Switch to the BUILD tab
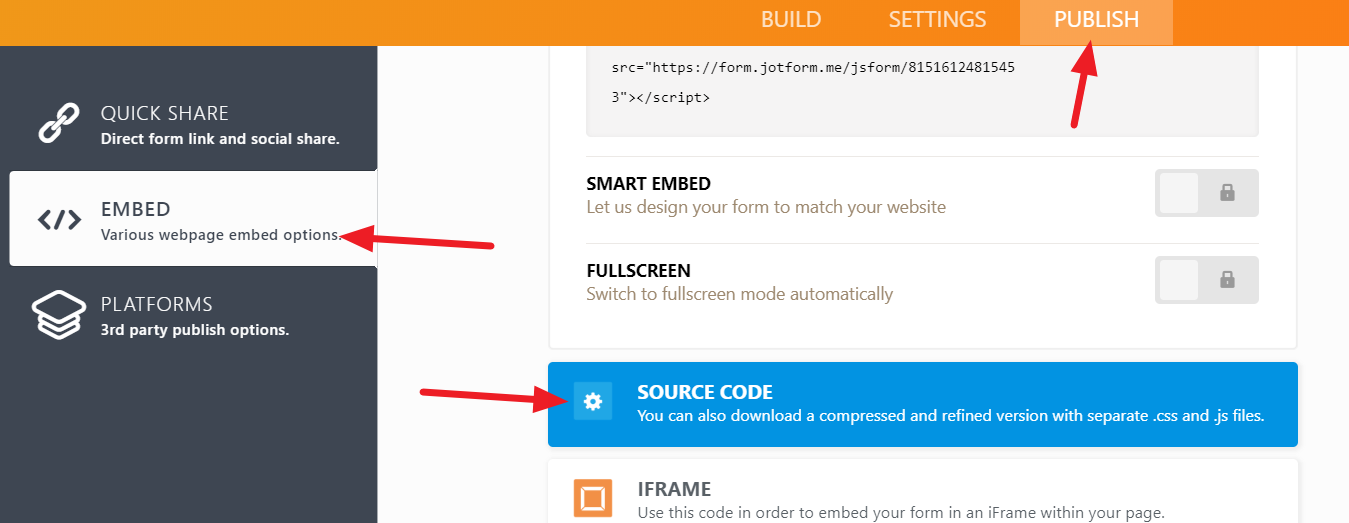 coord(791,20)
